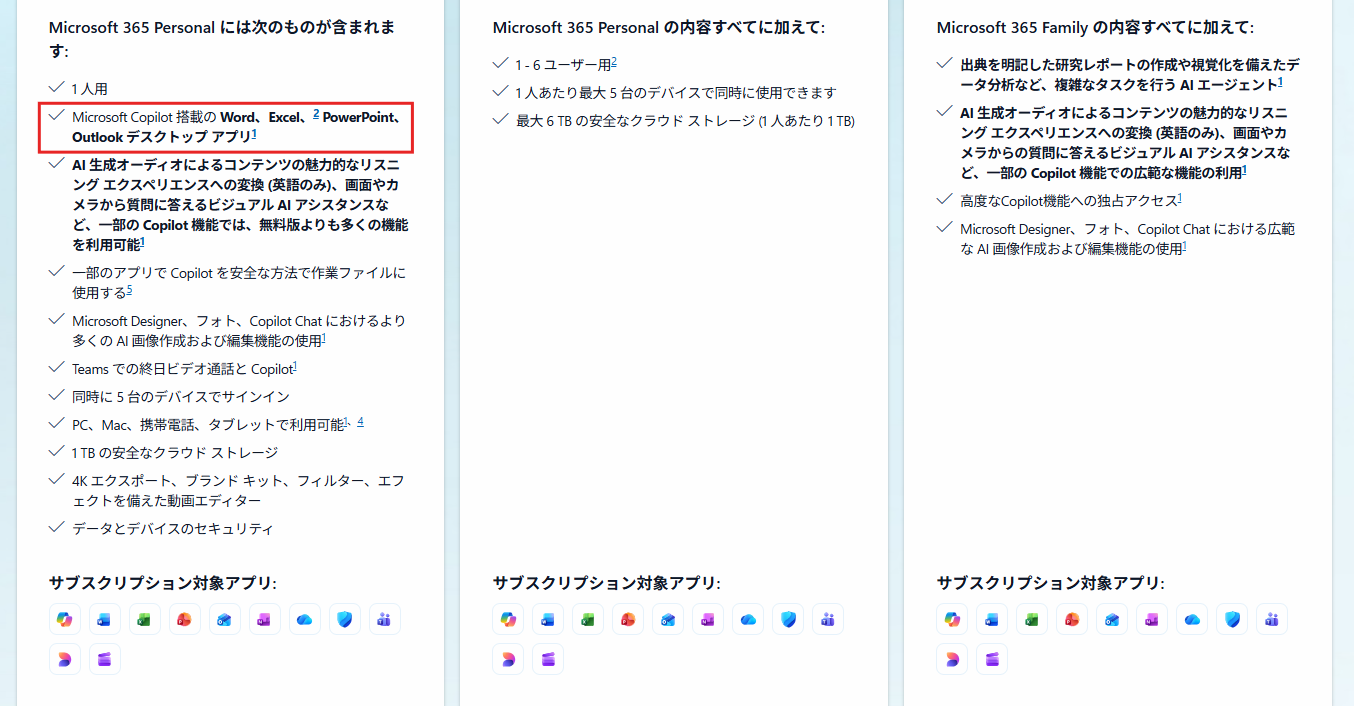Image resolution: width=1354 pixels, height=706 pixels.
Task: Click the Copilot icon in the rightmost card
Action: 952,619
